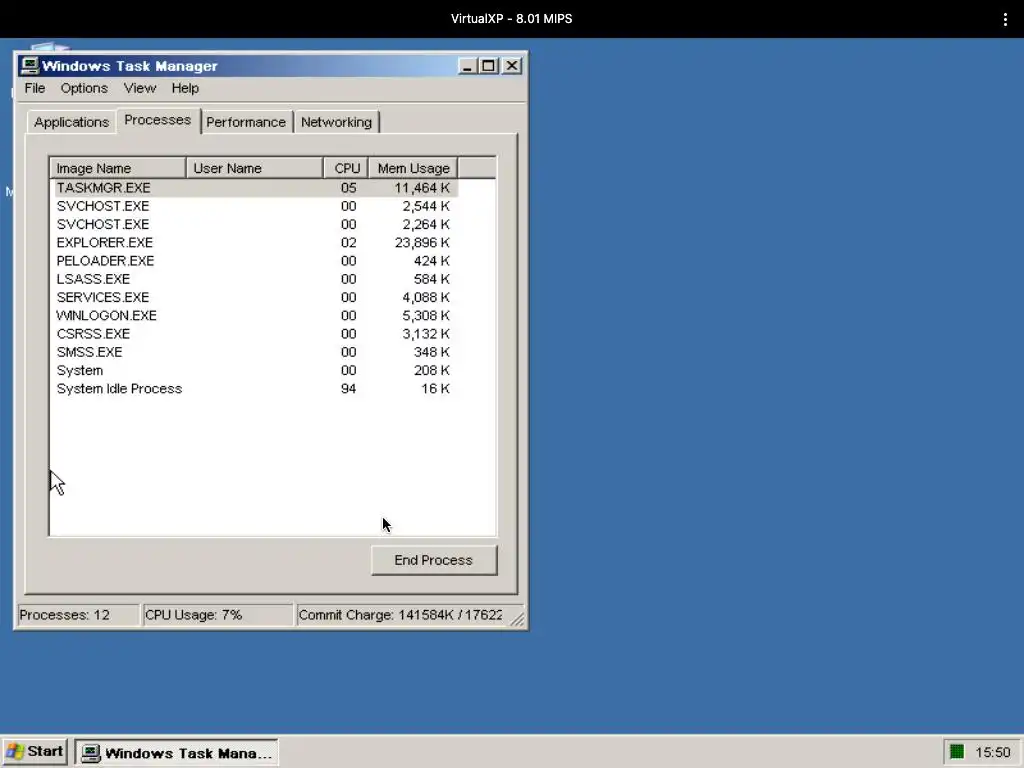
Task: Select the System process row
Action: (x=256, y=371)
